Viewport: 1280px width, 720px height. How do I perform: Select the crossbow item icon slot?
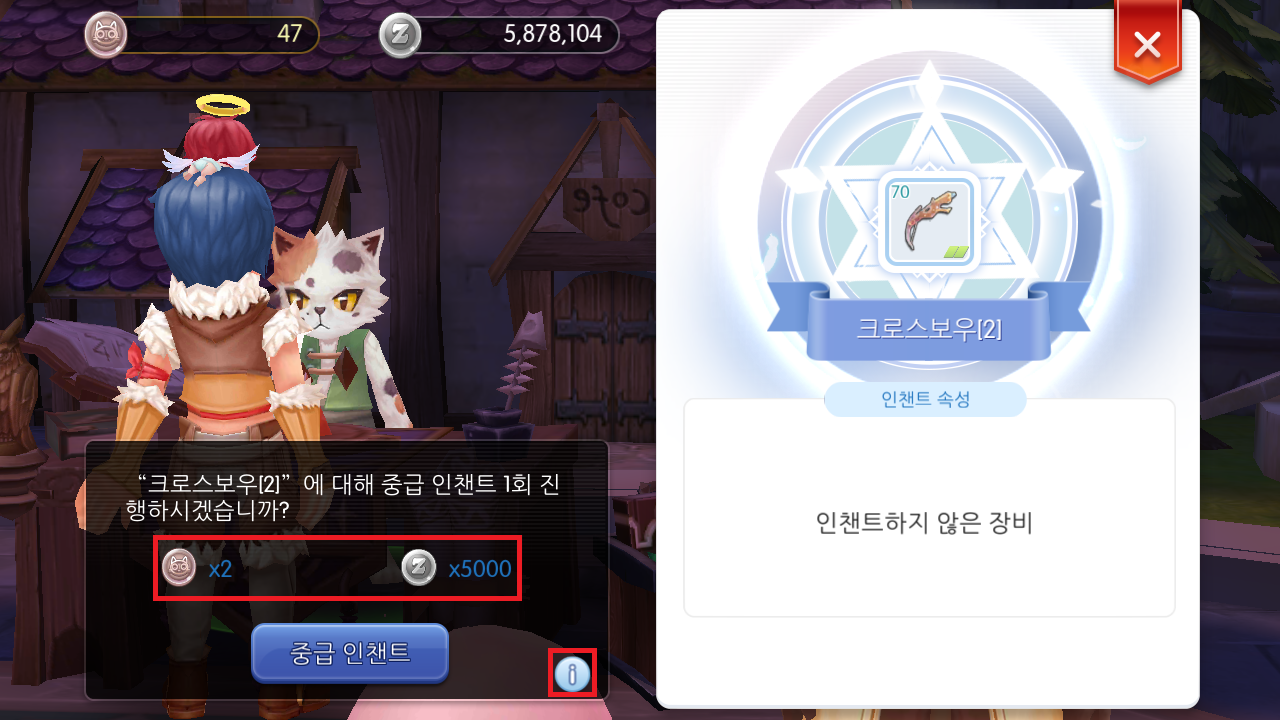(x=927, y=222)
